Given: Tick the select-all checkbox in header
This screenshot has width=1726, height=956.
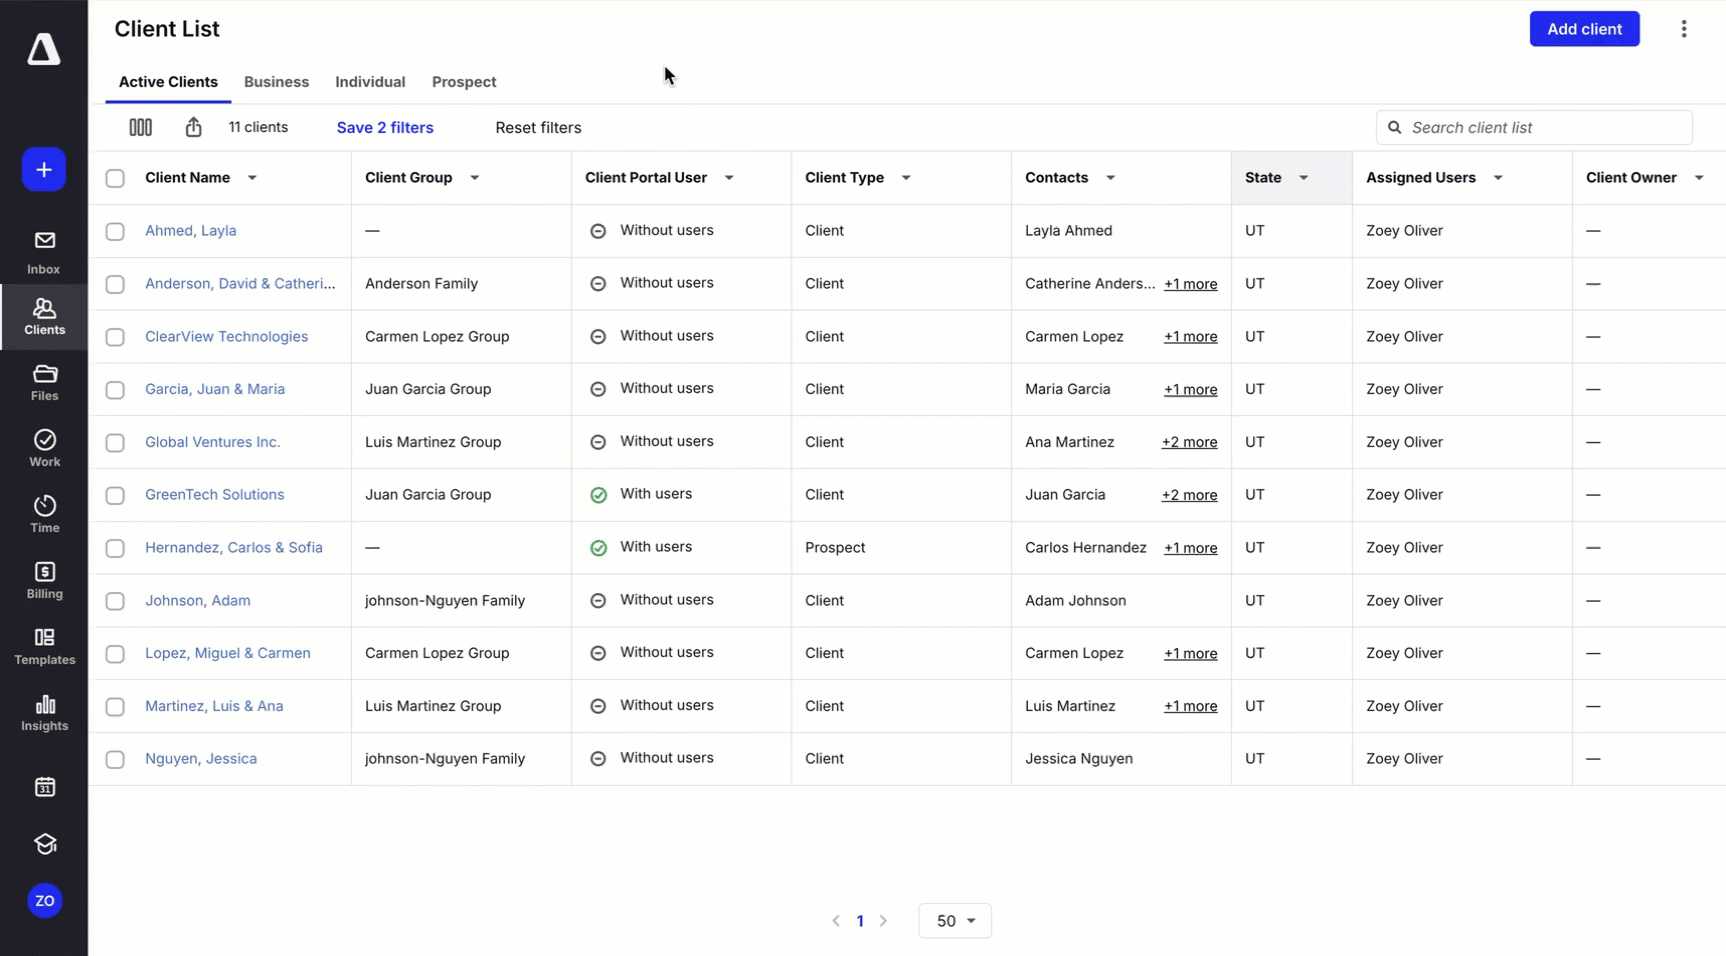Looking at the screenshot, I should (115, 178).
